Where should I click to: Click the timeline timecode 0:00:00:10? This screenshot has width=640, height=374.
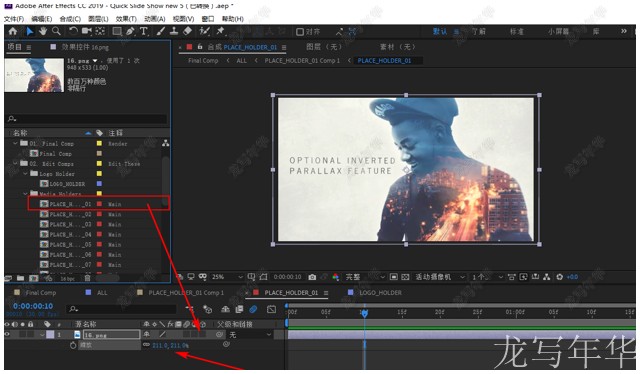33,306
